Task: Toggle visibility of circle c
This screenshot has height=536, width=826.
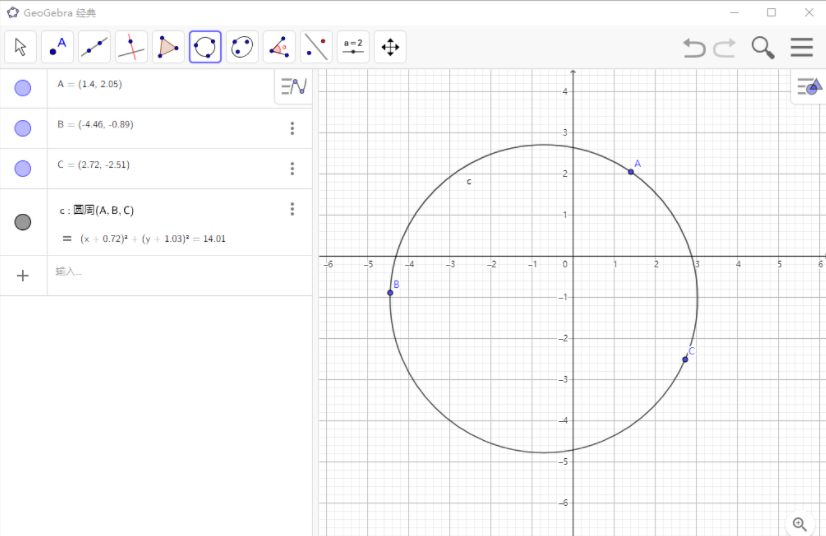Action: 23,222
